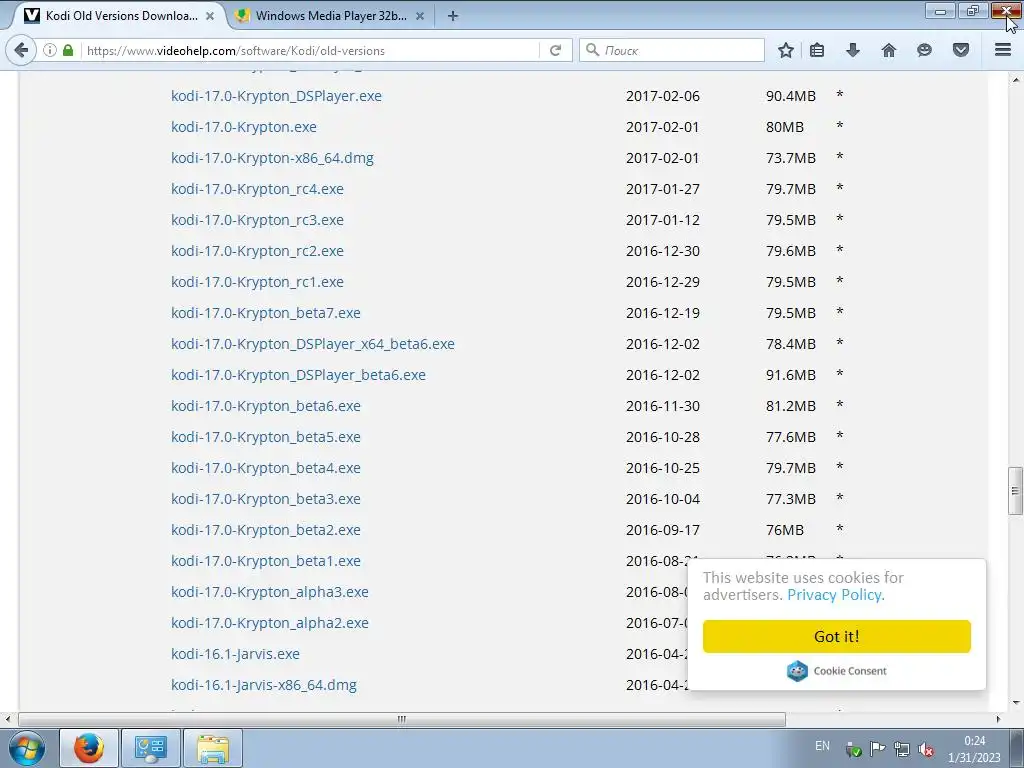This screenshot has width=1024, height=768.
Task: Open the Windows Start menu
Action: click(27, 748)
